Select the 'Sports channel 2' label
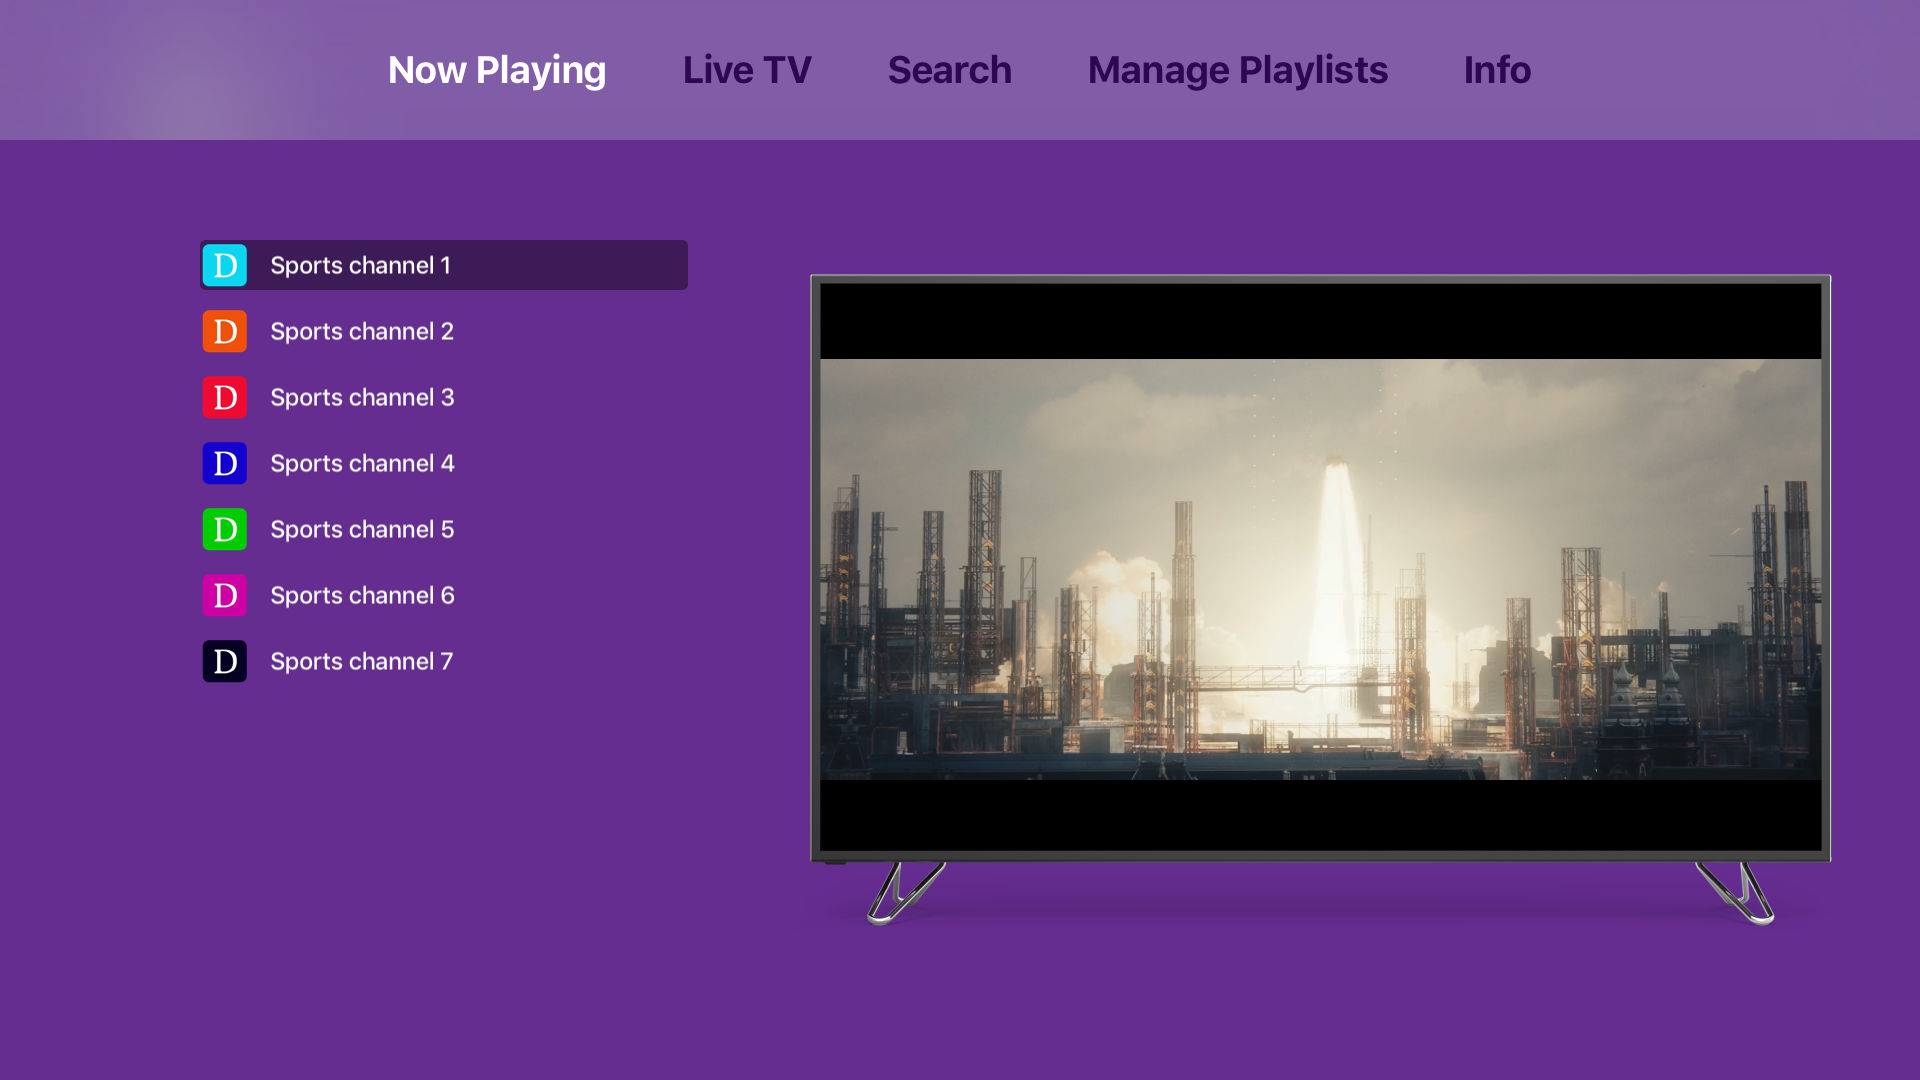 (362, 331)
